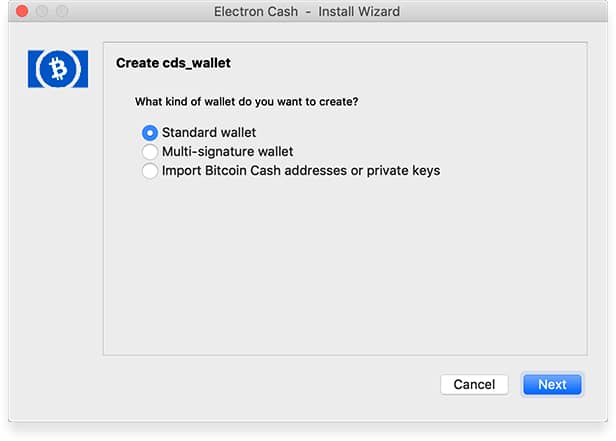Cancel the wallet install wizard

[474, 384]
